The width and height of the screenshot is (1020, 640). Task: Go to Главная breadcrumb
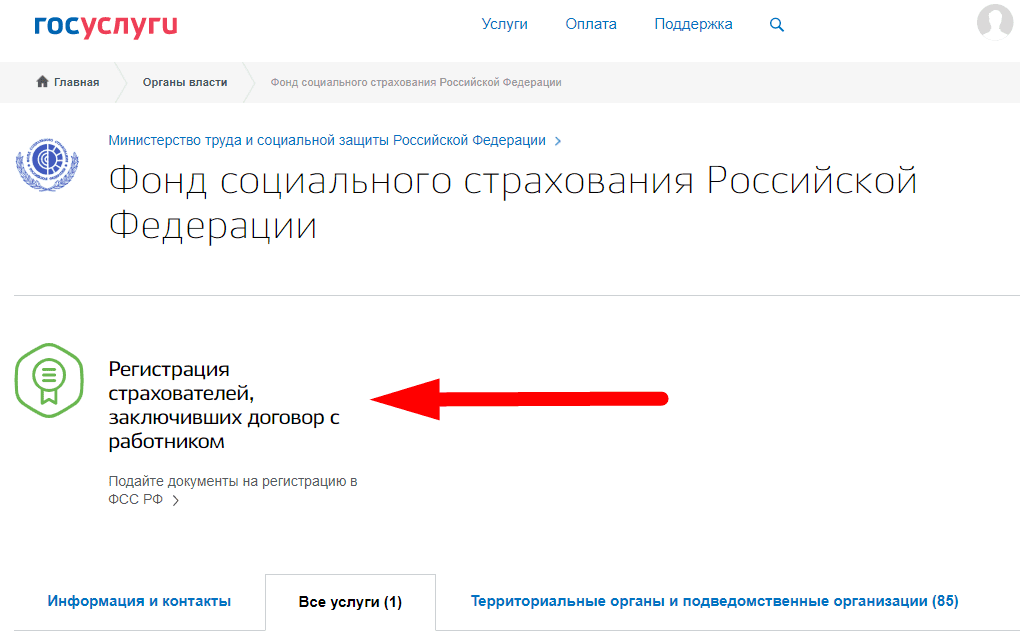click(77, 82)
